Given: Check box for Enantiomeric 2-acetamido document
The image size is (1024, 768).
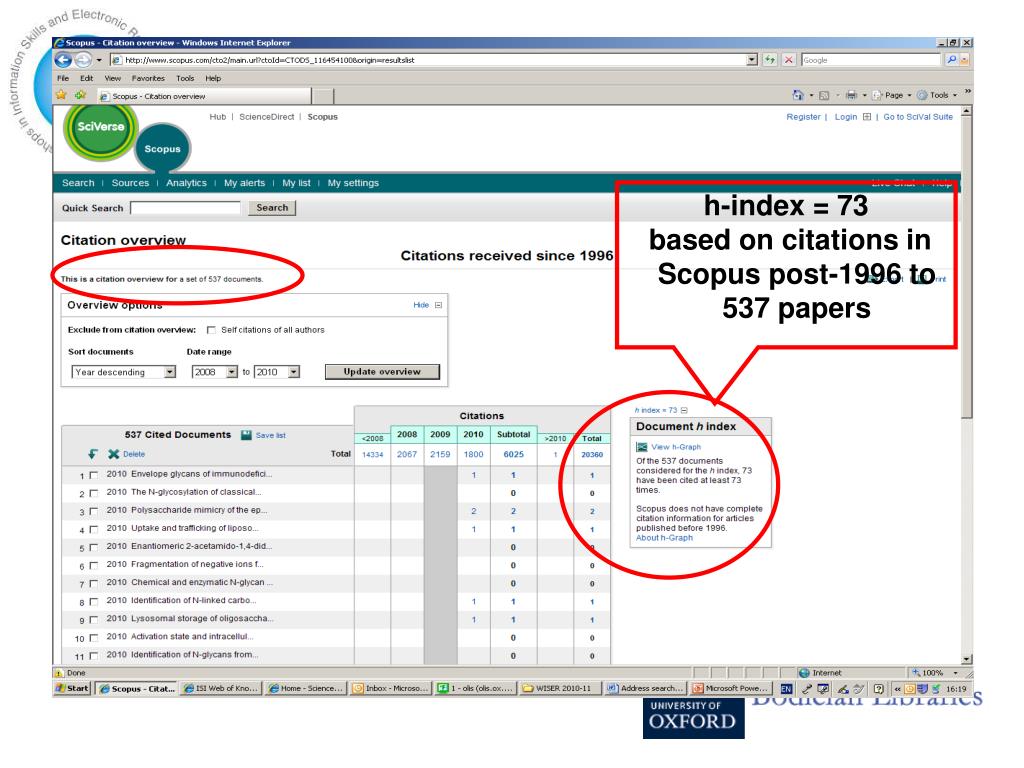Looking at the screenshot, I should 93,547.
